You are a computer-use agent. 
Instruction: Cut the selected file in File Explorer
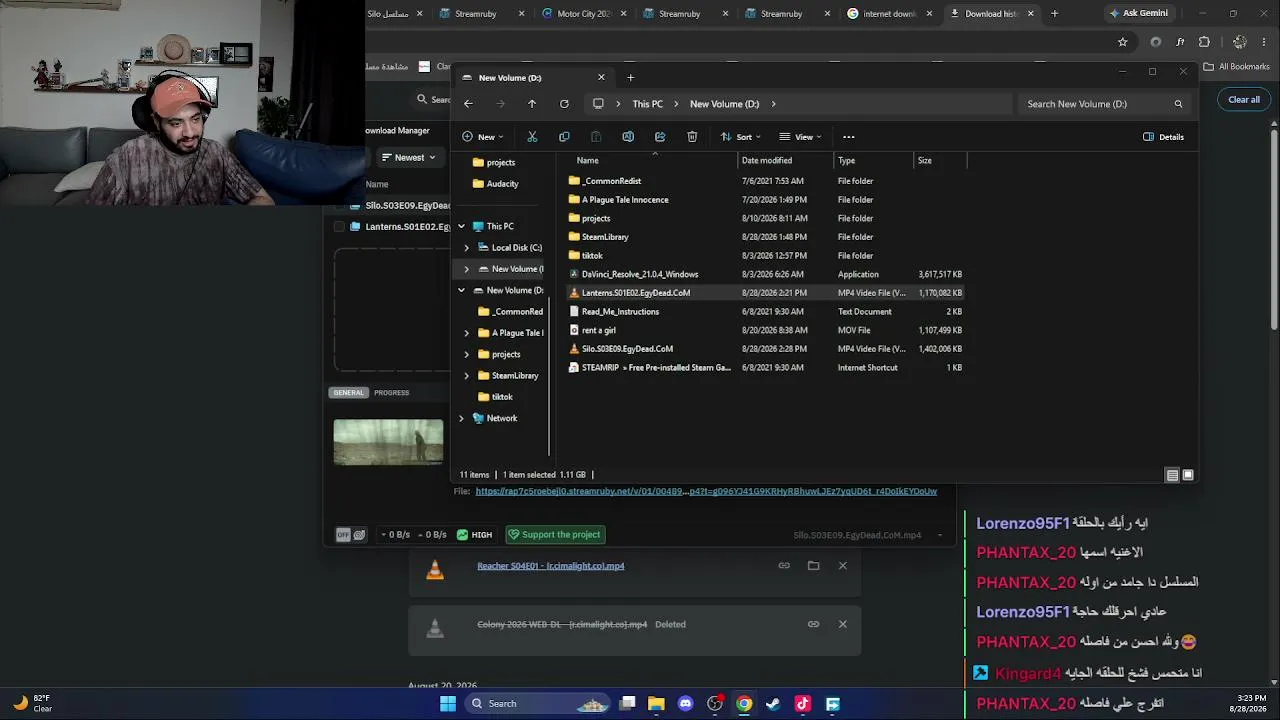pos(532,137)
